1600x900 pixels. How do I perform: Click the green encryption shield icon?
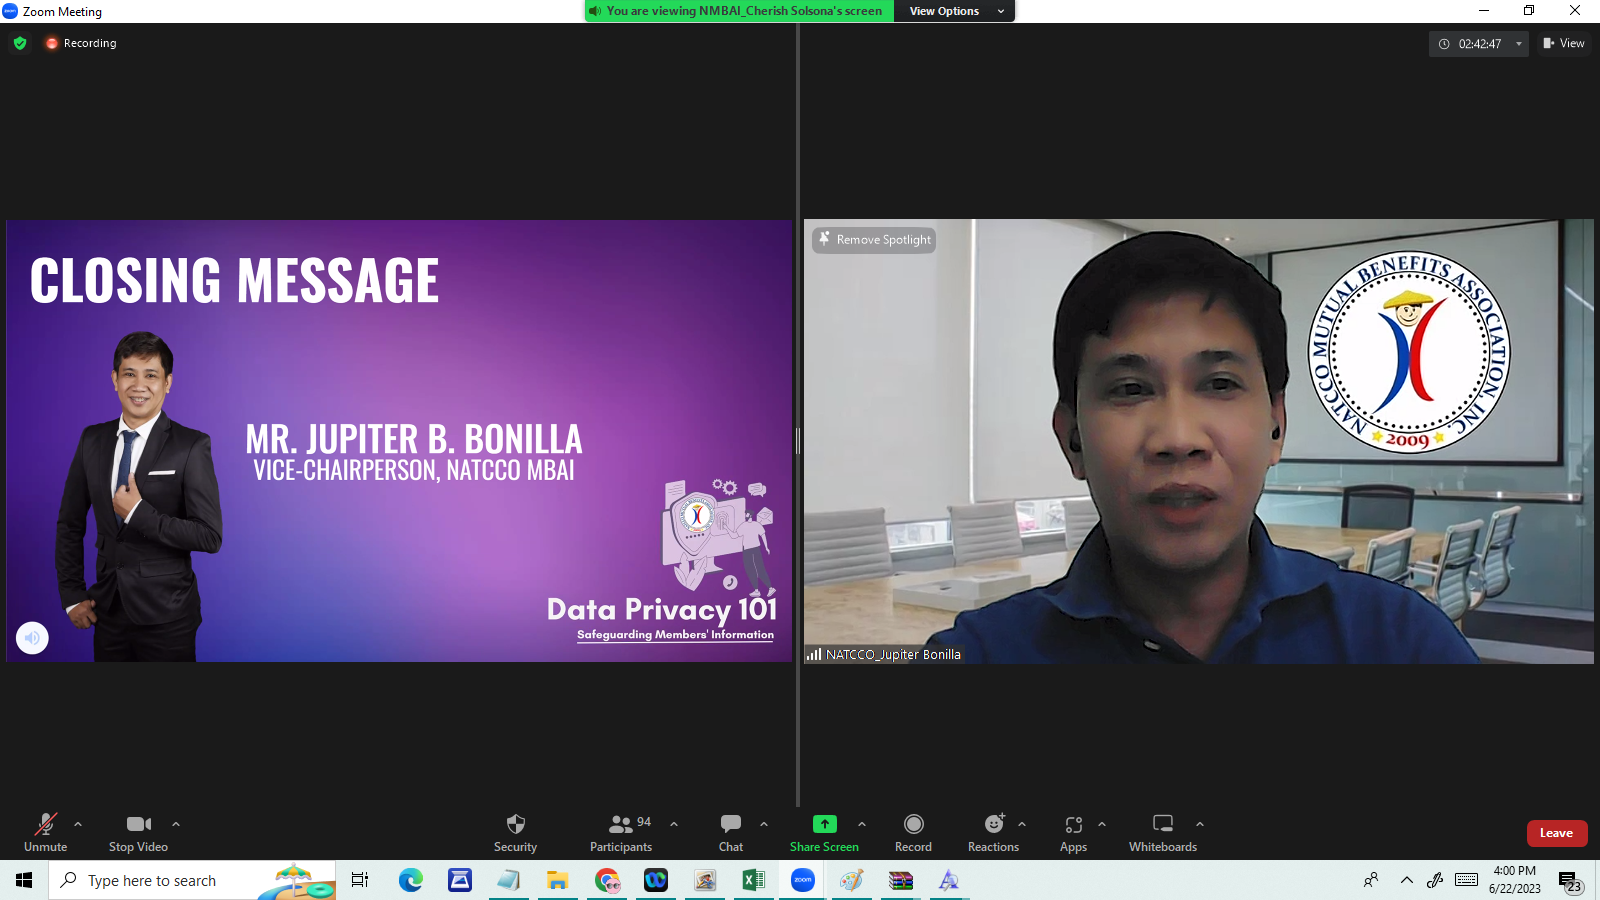[x=20, y=43]
